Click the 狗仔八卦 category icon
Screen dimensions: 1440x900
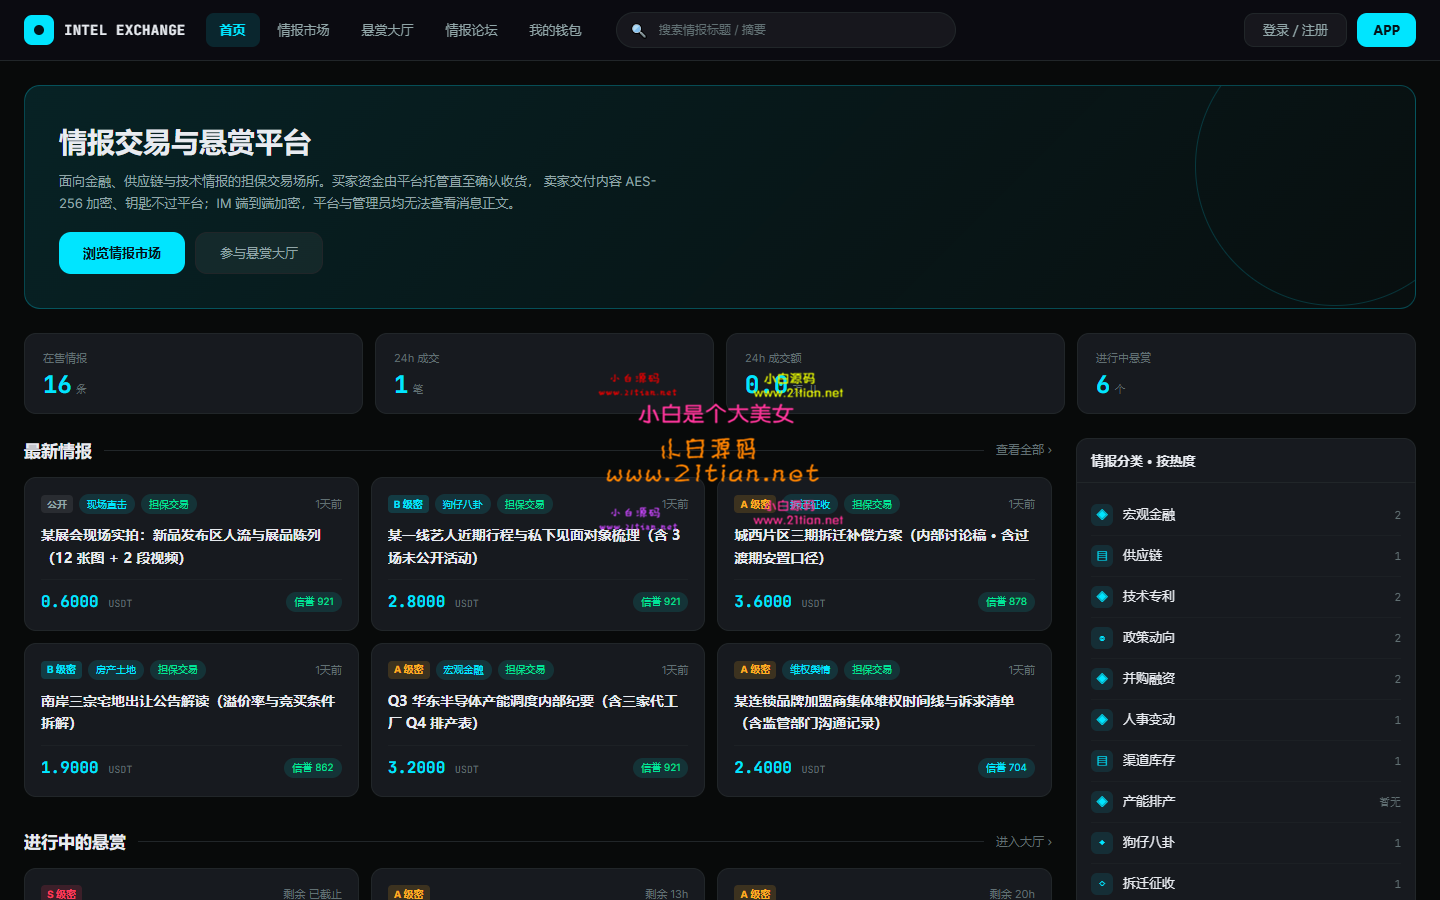(x=1102, y=842)
